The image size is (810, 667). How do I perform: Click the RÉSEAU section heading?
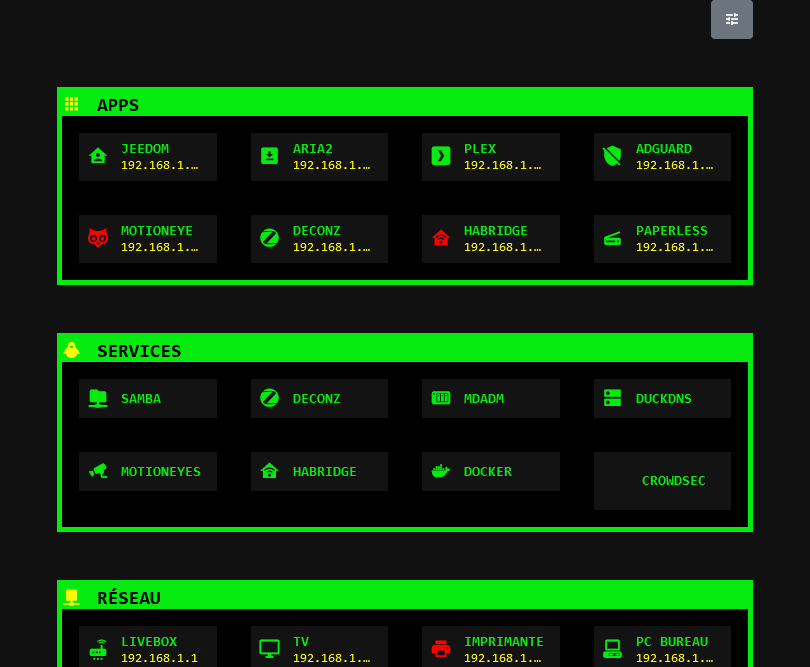point(129,598)
